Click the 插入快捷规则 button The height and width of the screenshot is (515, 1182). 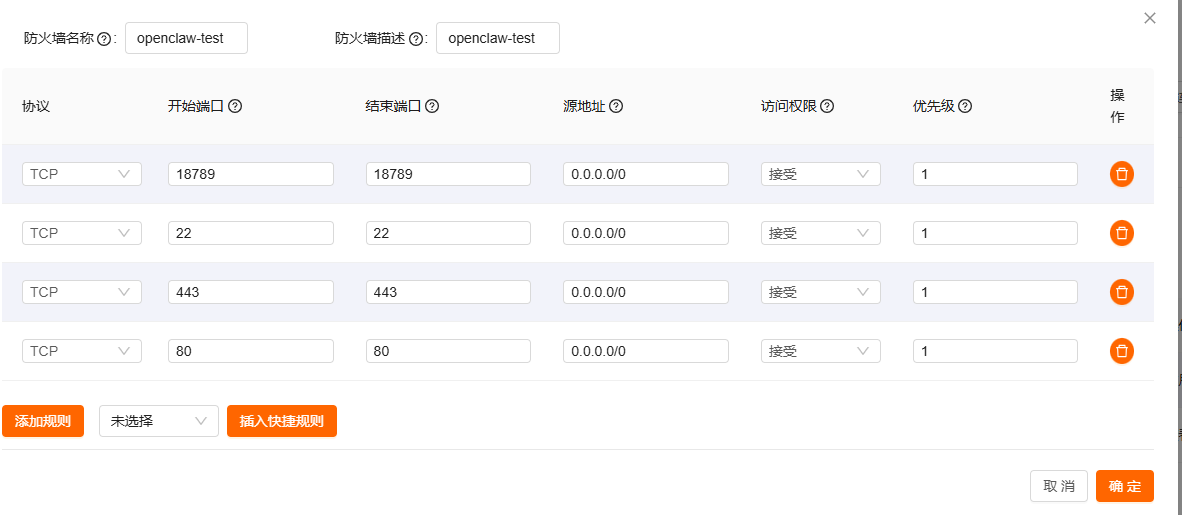point(282,421)
